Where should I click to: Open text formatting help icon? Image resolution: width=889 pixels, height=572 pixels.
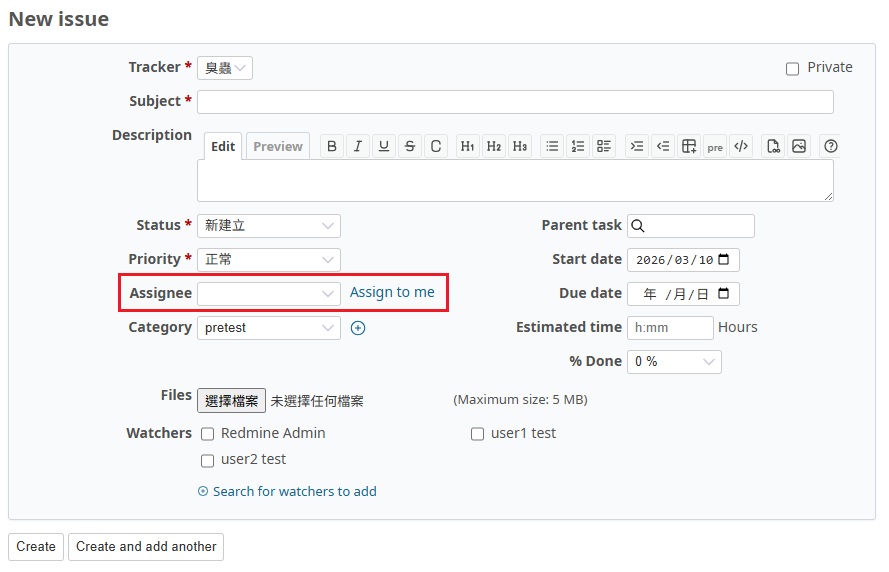pos(830,146)
